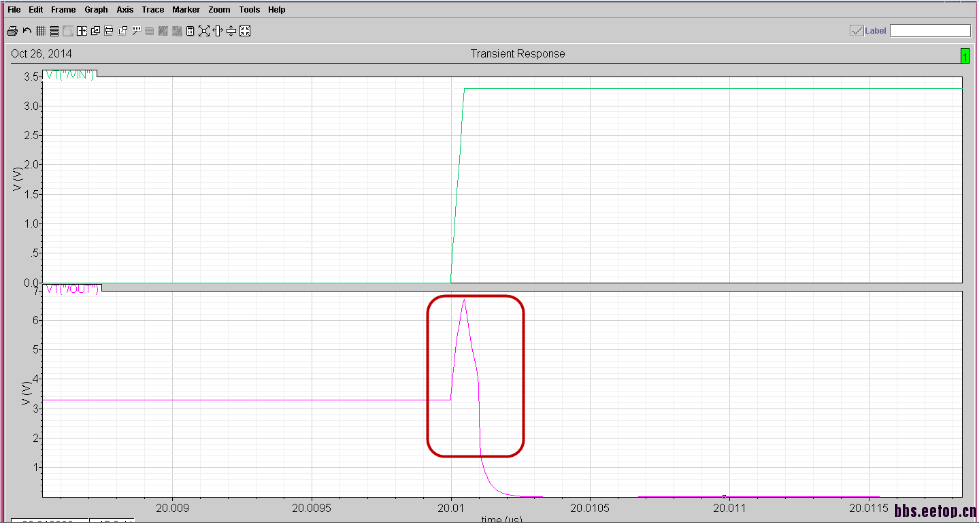The width and height of the screenshot is (979, 523).
Task: Click the Undo arrow icon
Action: tap(27, 31)
